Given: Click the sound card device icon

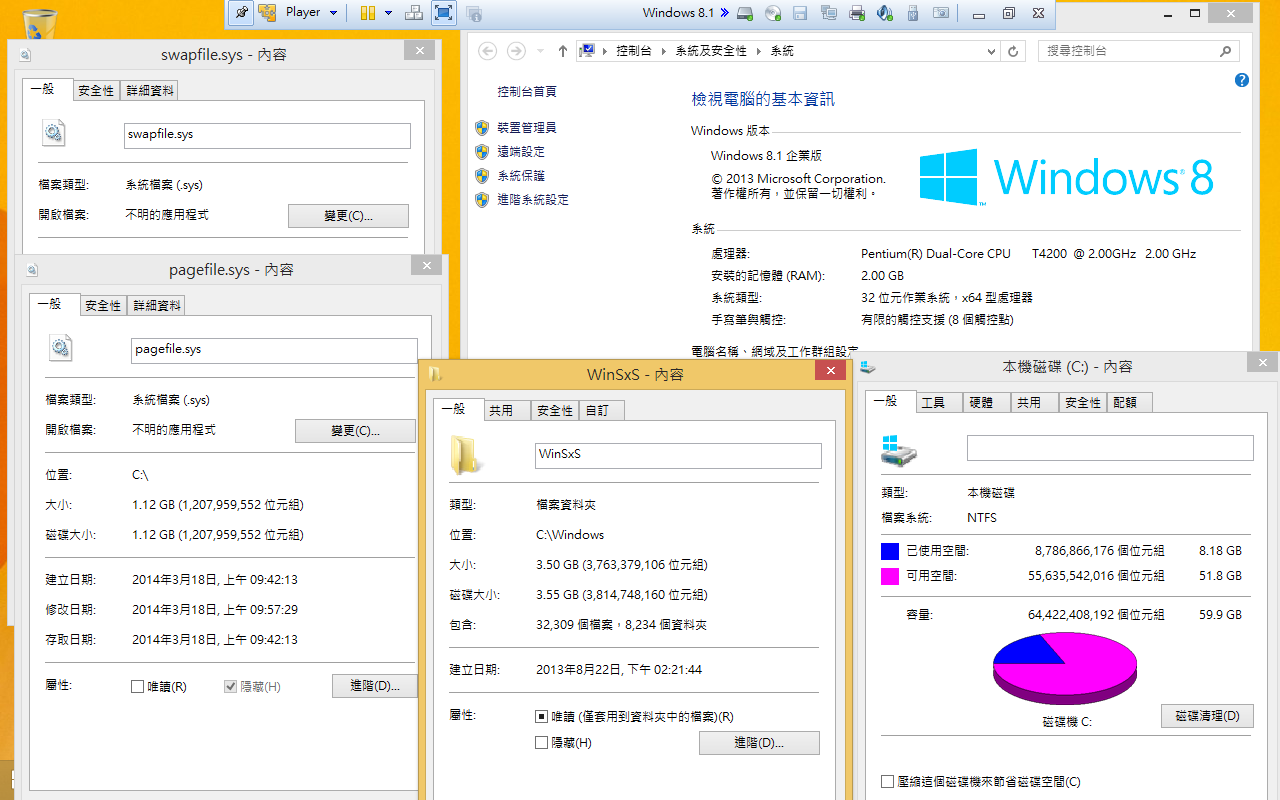Looking at the screenshot, I should (884, 13).
